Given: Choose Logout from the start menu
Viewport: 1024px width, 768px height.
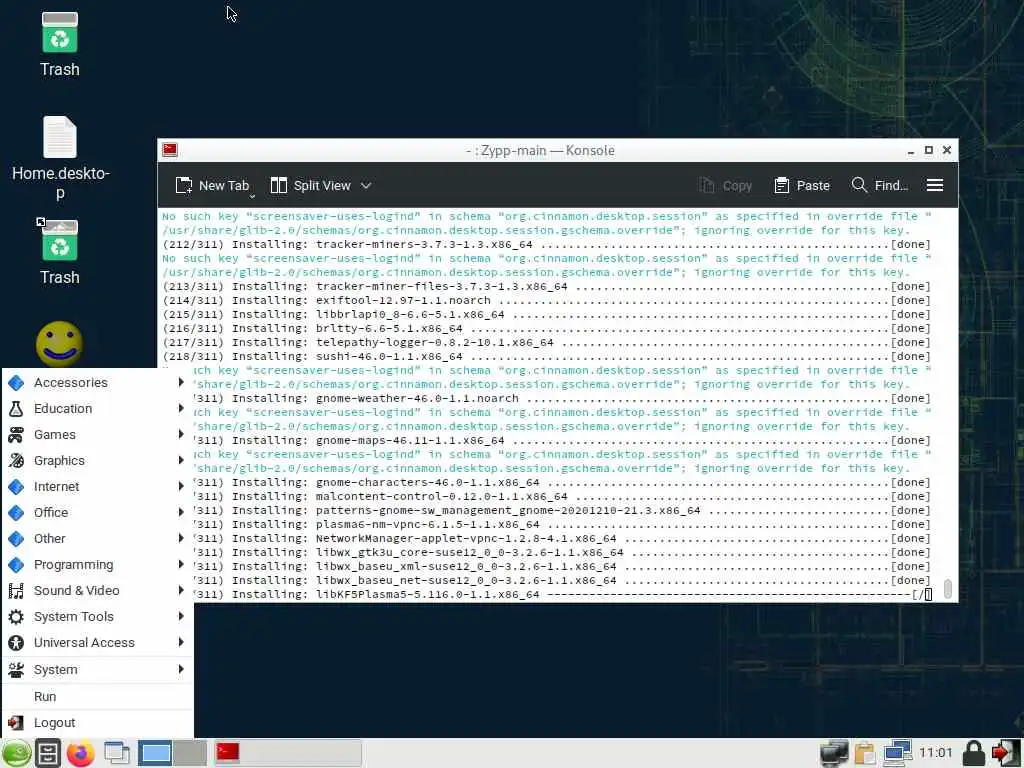Looking at the screenshot, I should coord(97,723).
